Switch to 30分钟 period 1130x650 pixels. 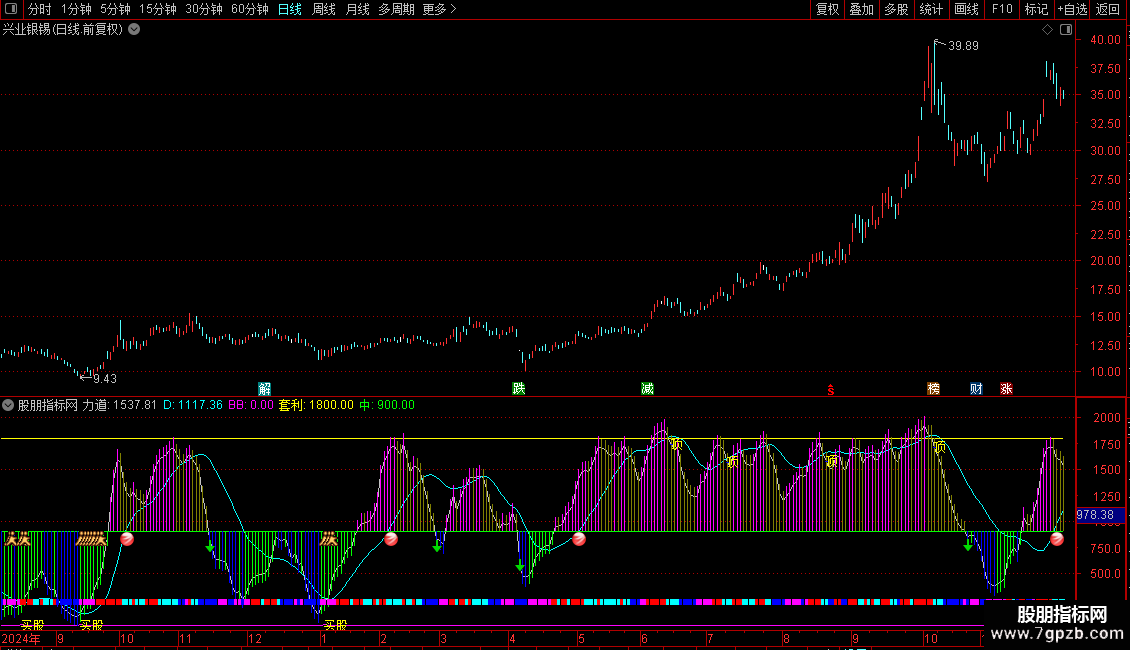[x=204, y=9]
